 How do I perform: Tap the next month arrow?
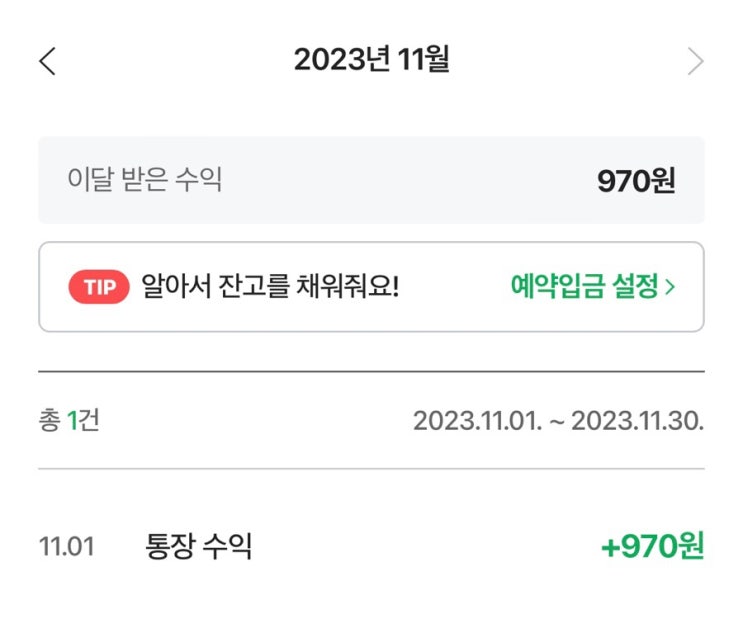[x=695, y=61]
